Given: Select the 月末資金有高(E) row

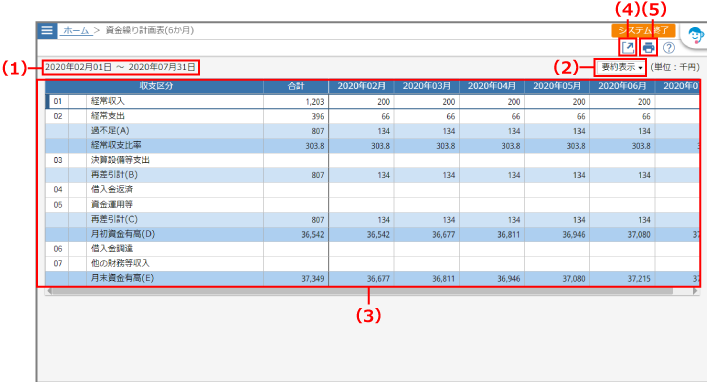Looking at the screenshot, I should 372,279.
